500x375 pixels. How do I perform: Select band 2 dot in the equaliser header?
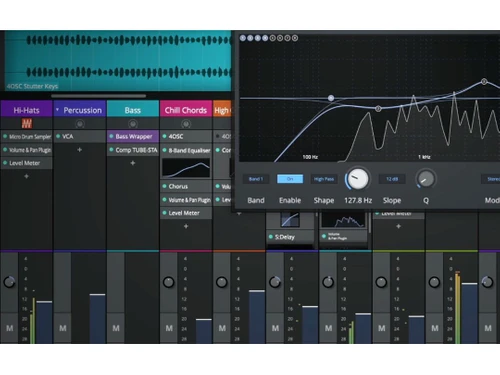(250, 38)
